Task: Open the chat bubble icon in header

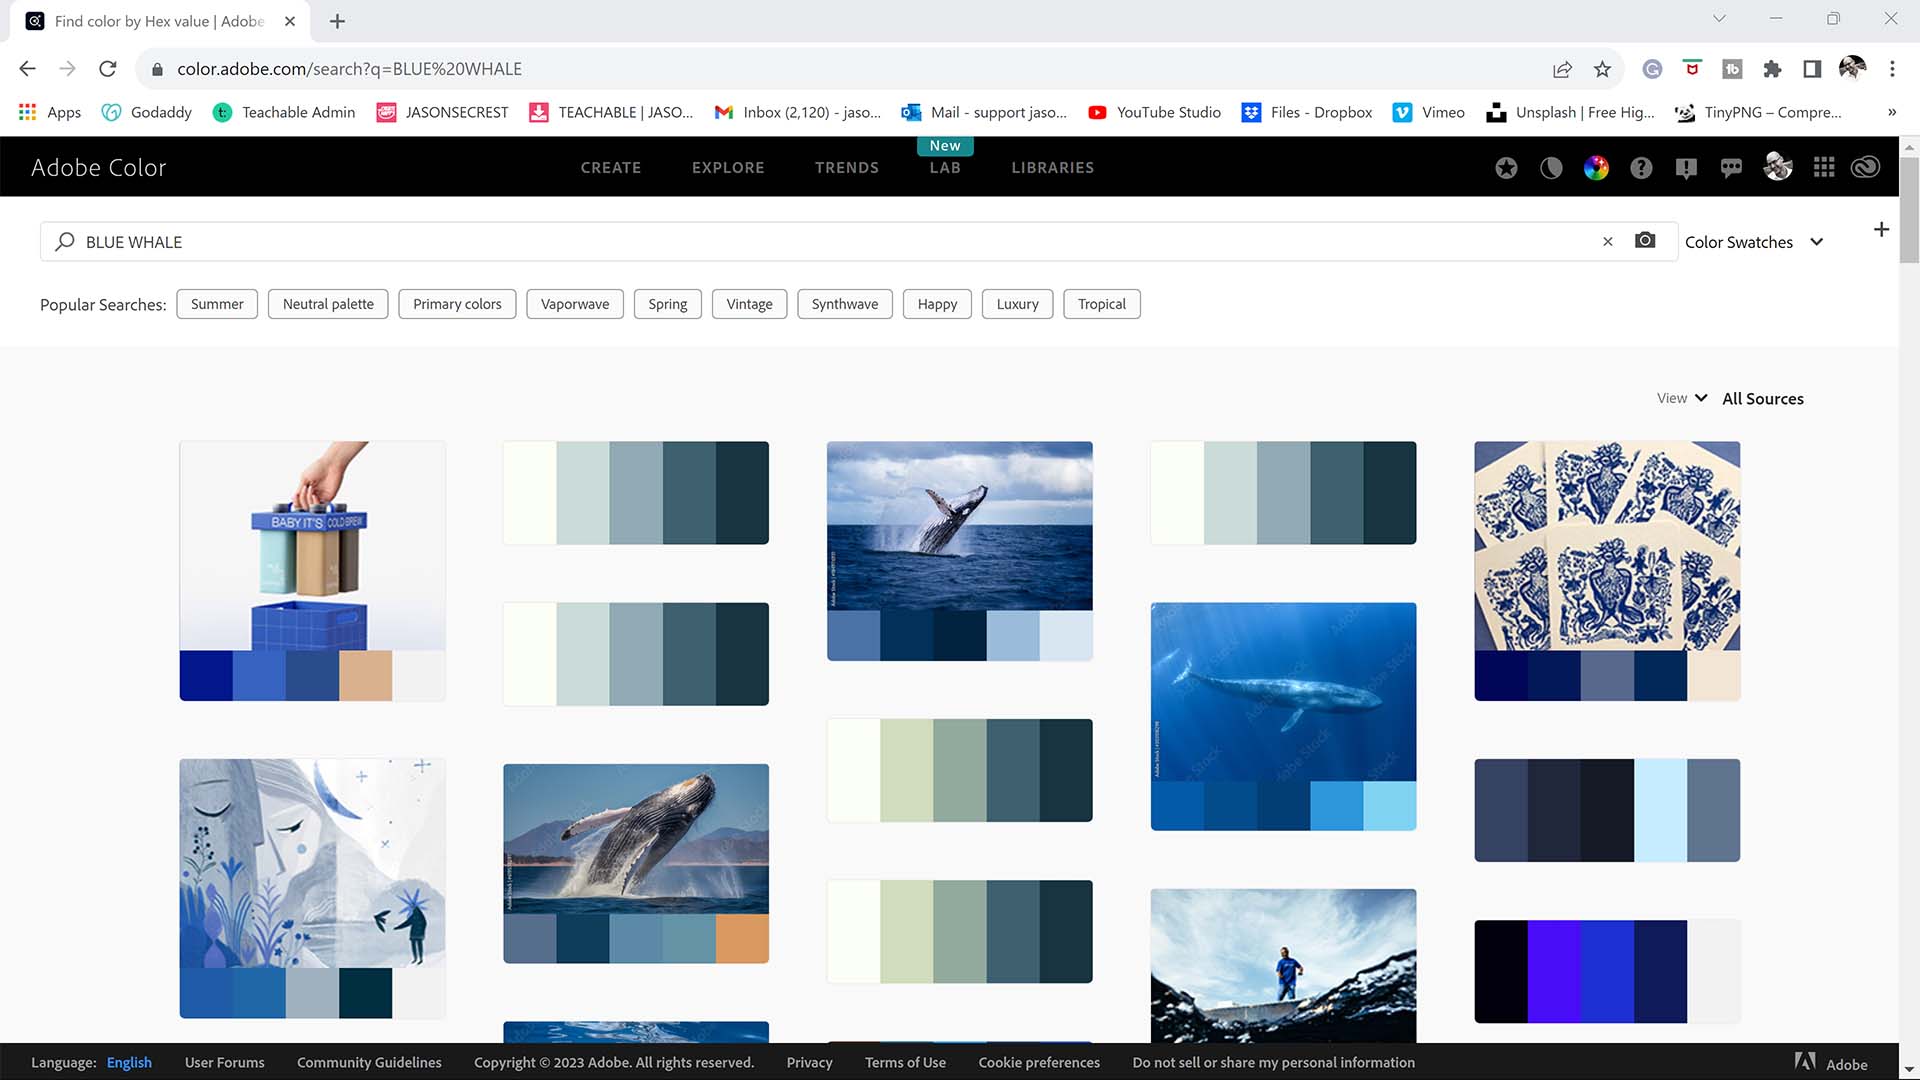Action: 1731,168
